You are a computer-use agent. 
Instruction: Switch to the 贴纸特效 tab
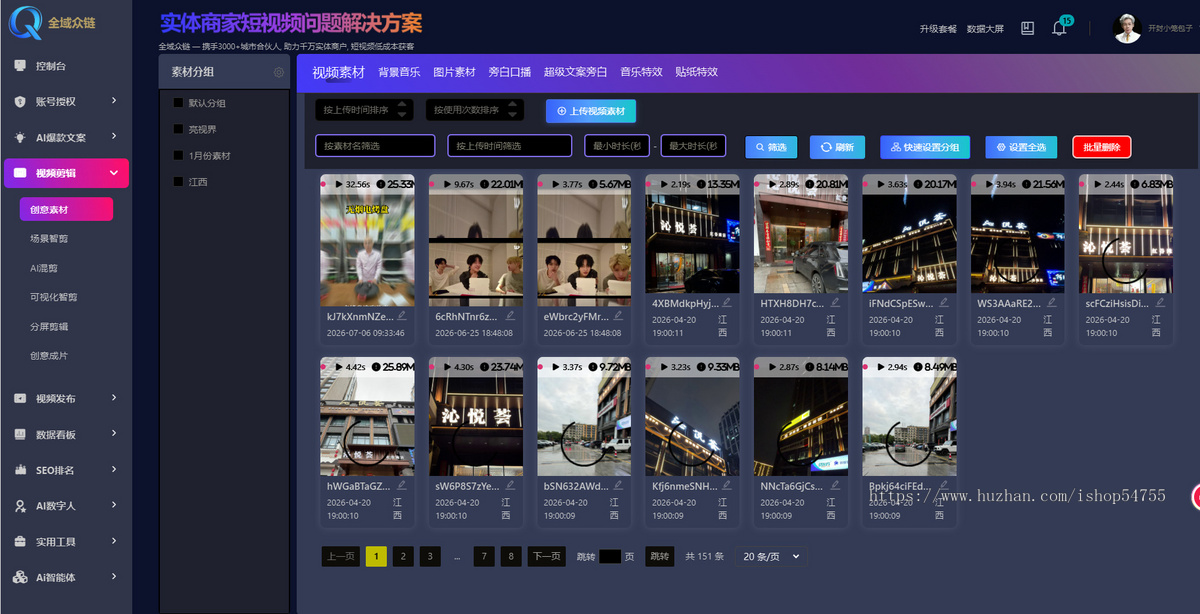tap(697, 72)
